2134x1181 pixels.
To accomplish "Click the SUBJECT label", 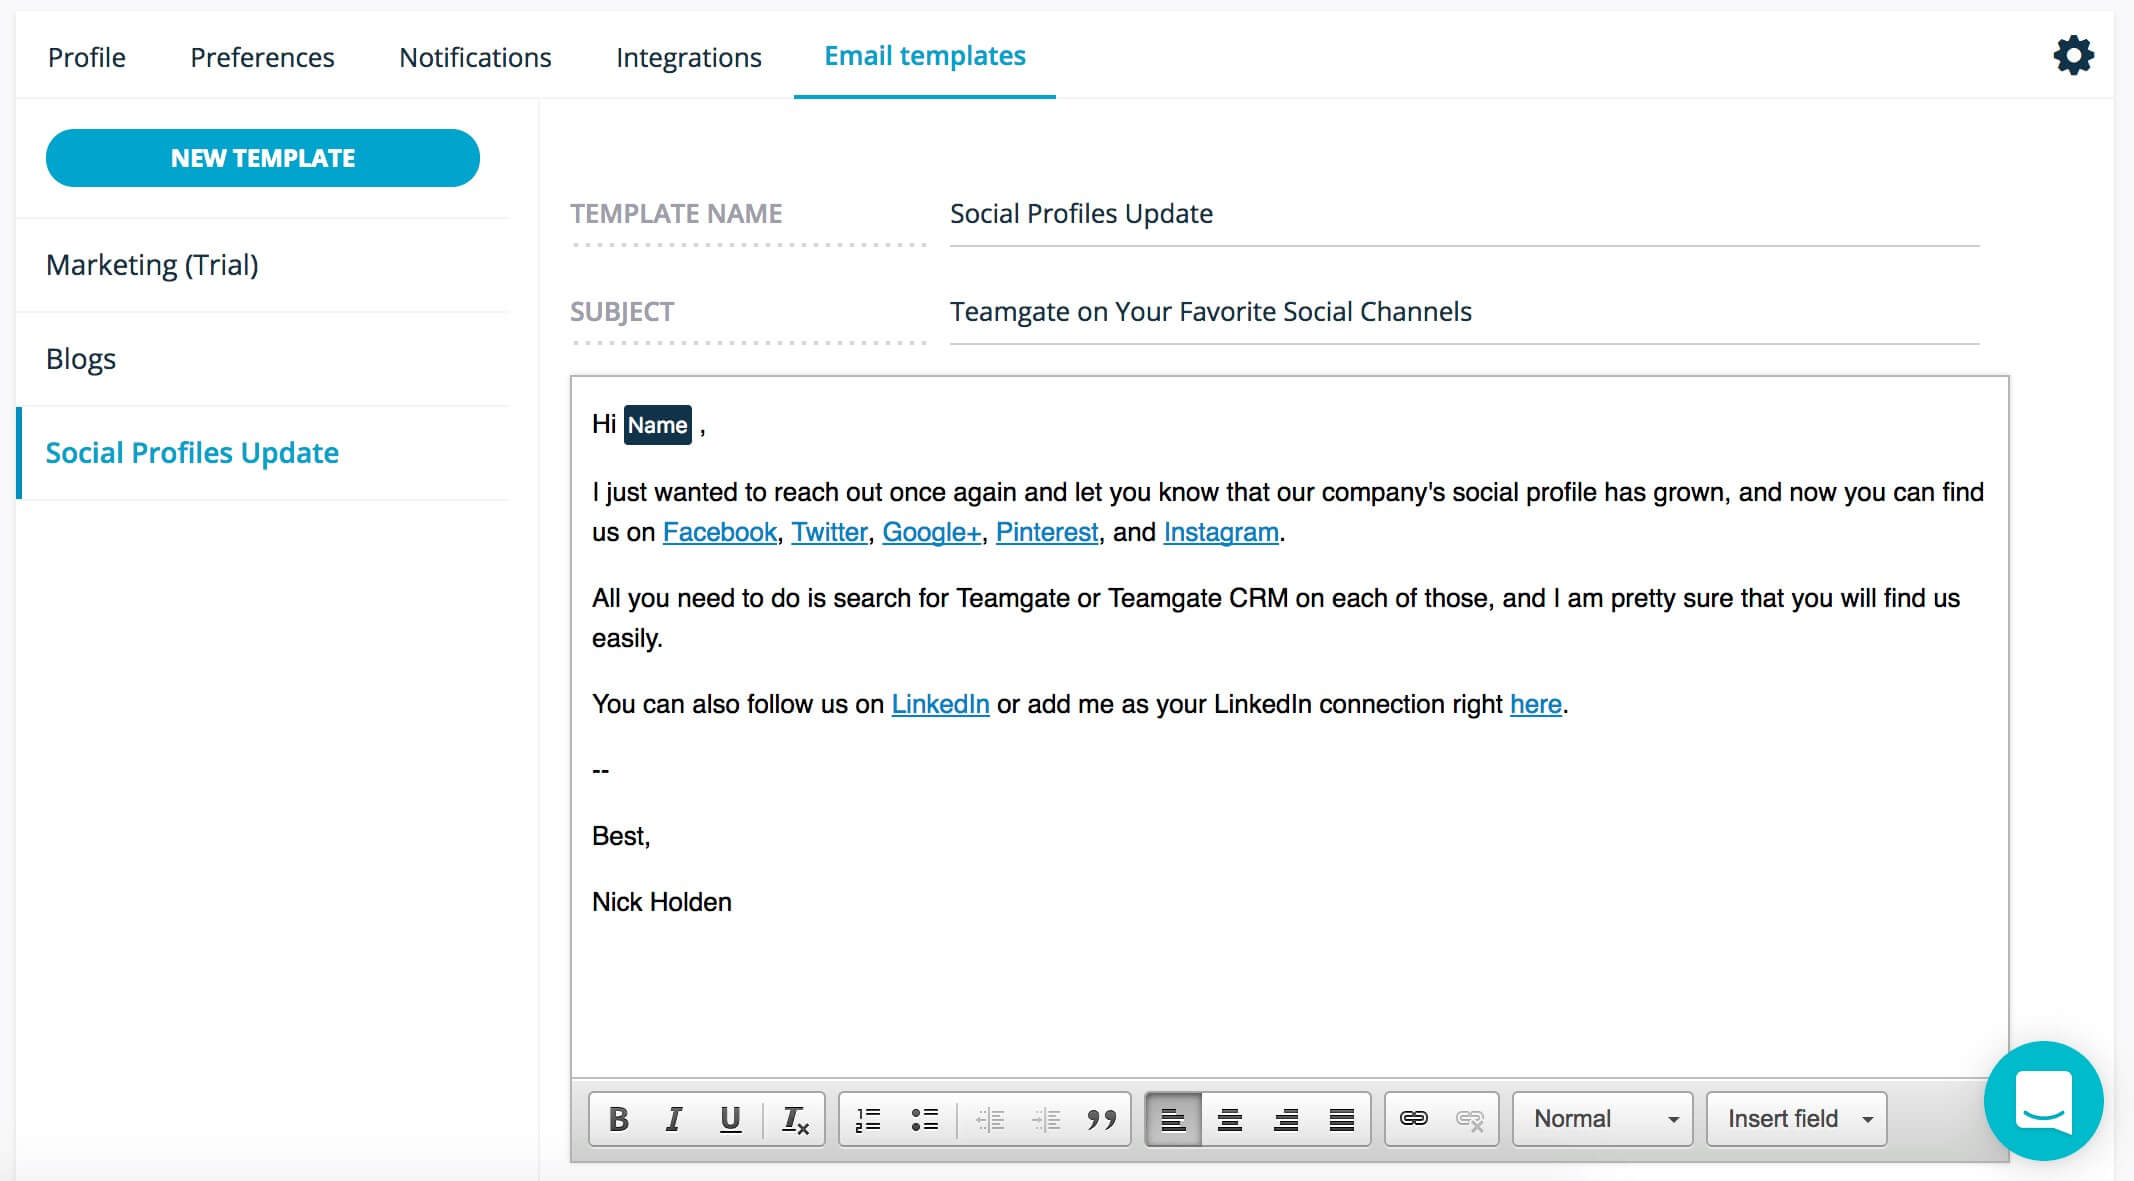I will point(622,312).
